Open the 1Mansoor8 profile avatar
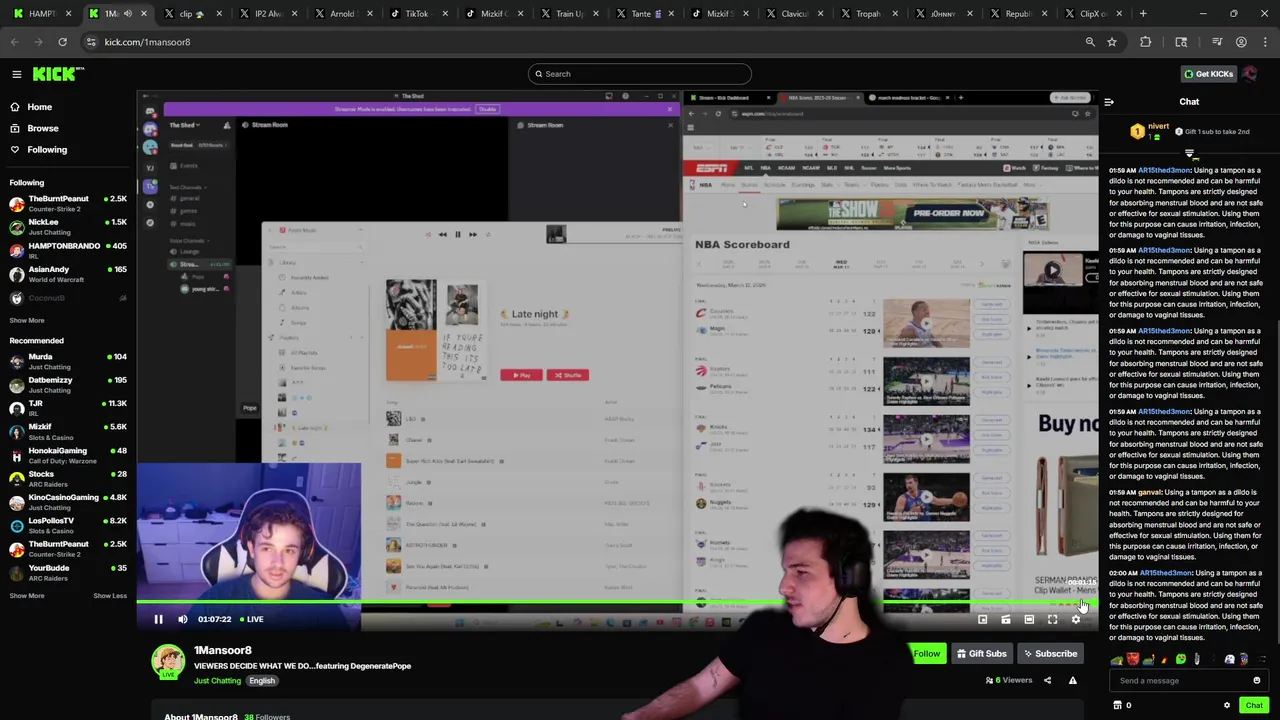The height and width of the screenshot is (720, 1280). click(x=168, y=662)
